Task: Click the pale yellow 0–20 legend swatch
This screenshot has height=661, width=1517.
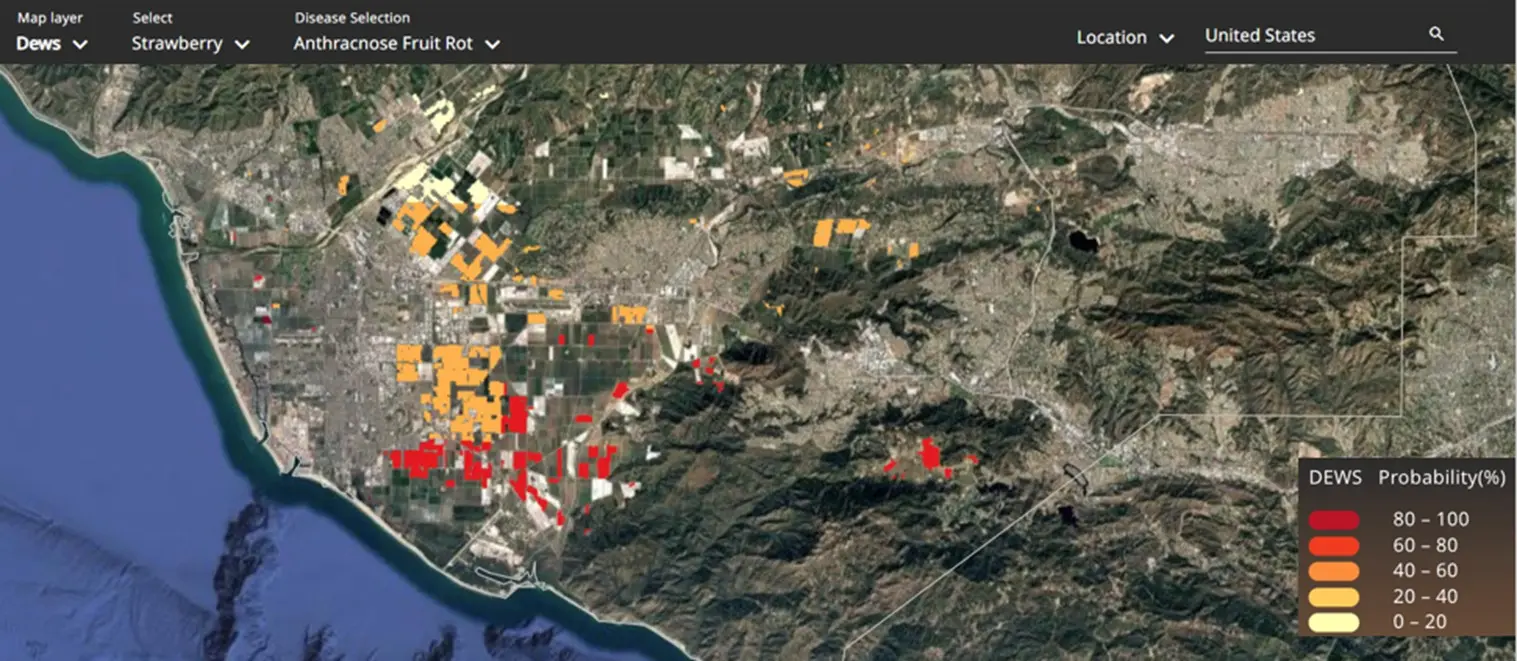Action: pyautogui.click(x=1334, y=622)
